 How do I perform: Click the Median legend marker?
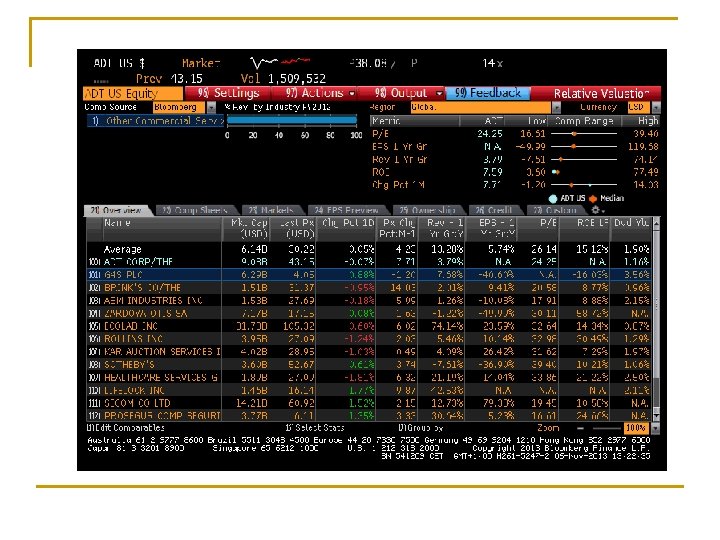click(x=593, y=198)
